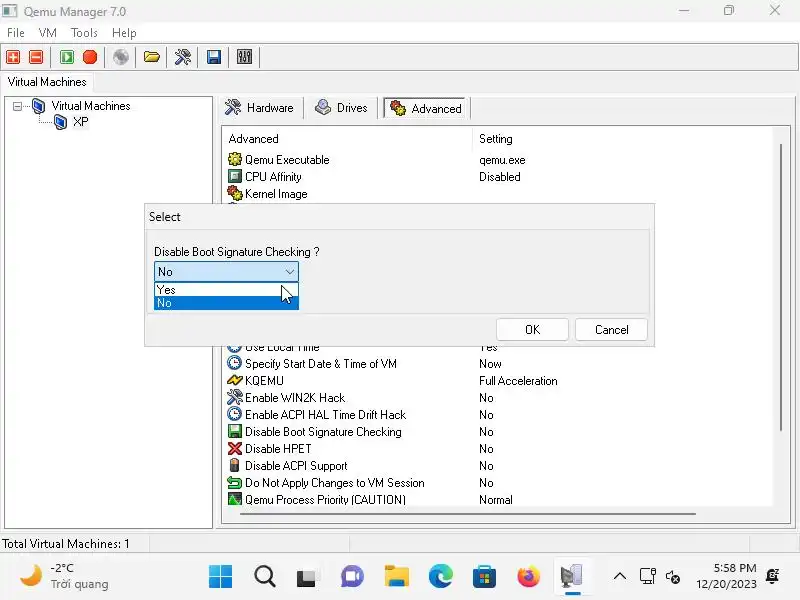The image size is (800, 600).
Task: Switch to the Drives tab
Action: 341,108
